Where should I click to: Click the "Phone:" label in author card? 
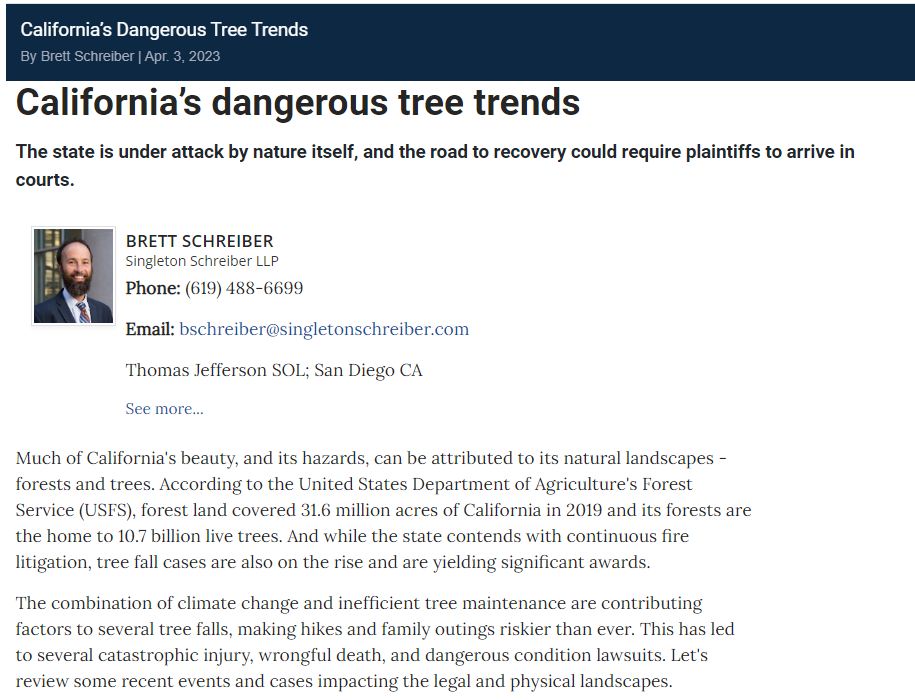click(x=153, y=288)
